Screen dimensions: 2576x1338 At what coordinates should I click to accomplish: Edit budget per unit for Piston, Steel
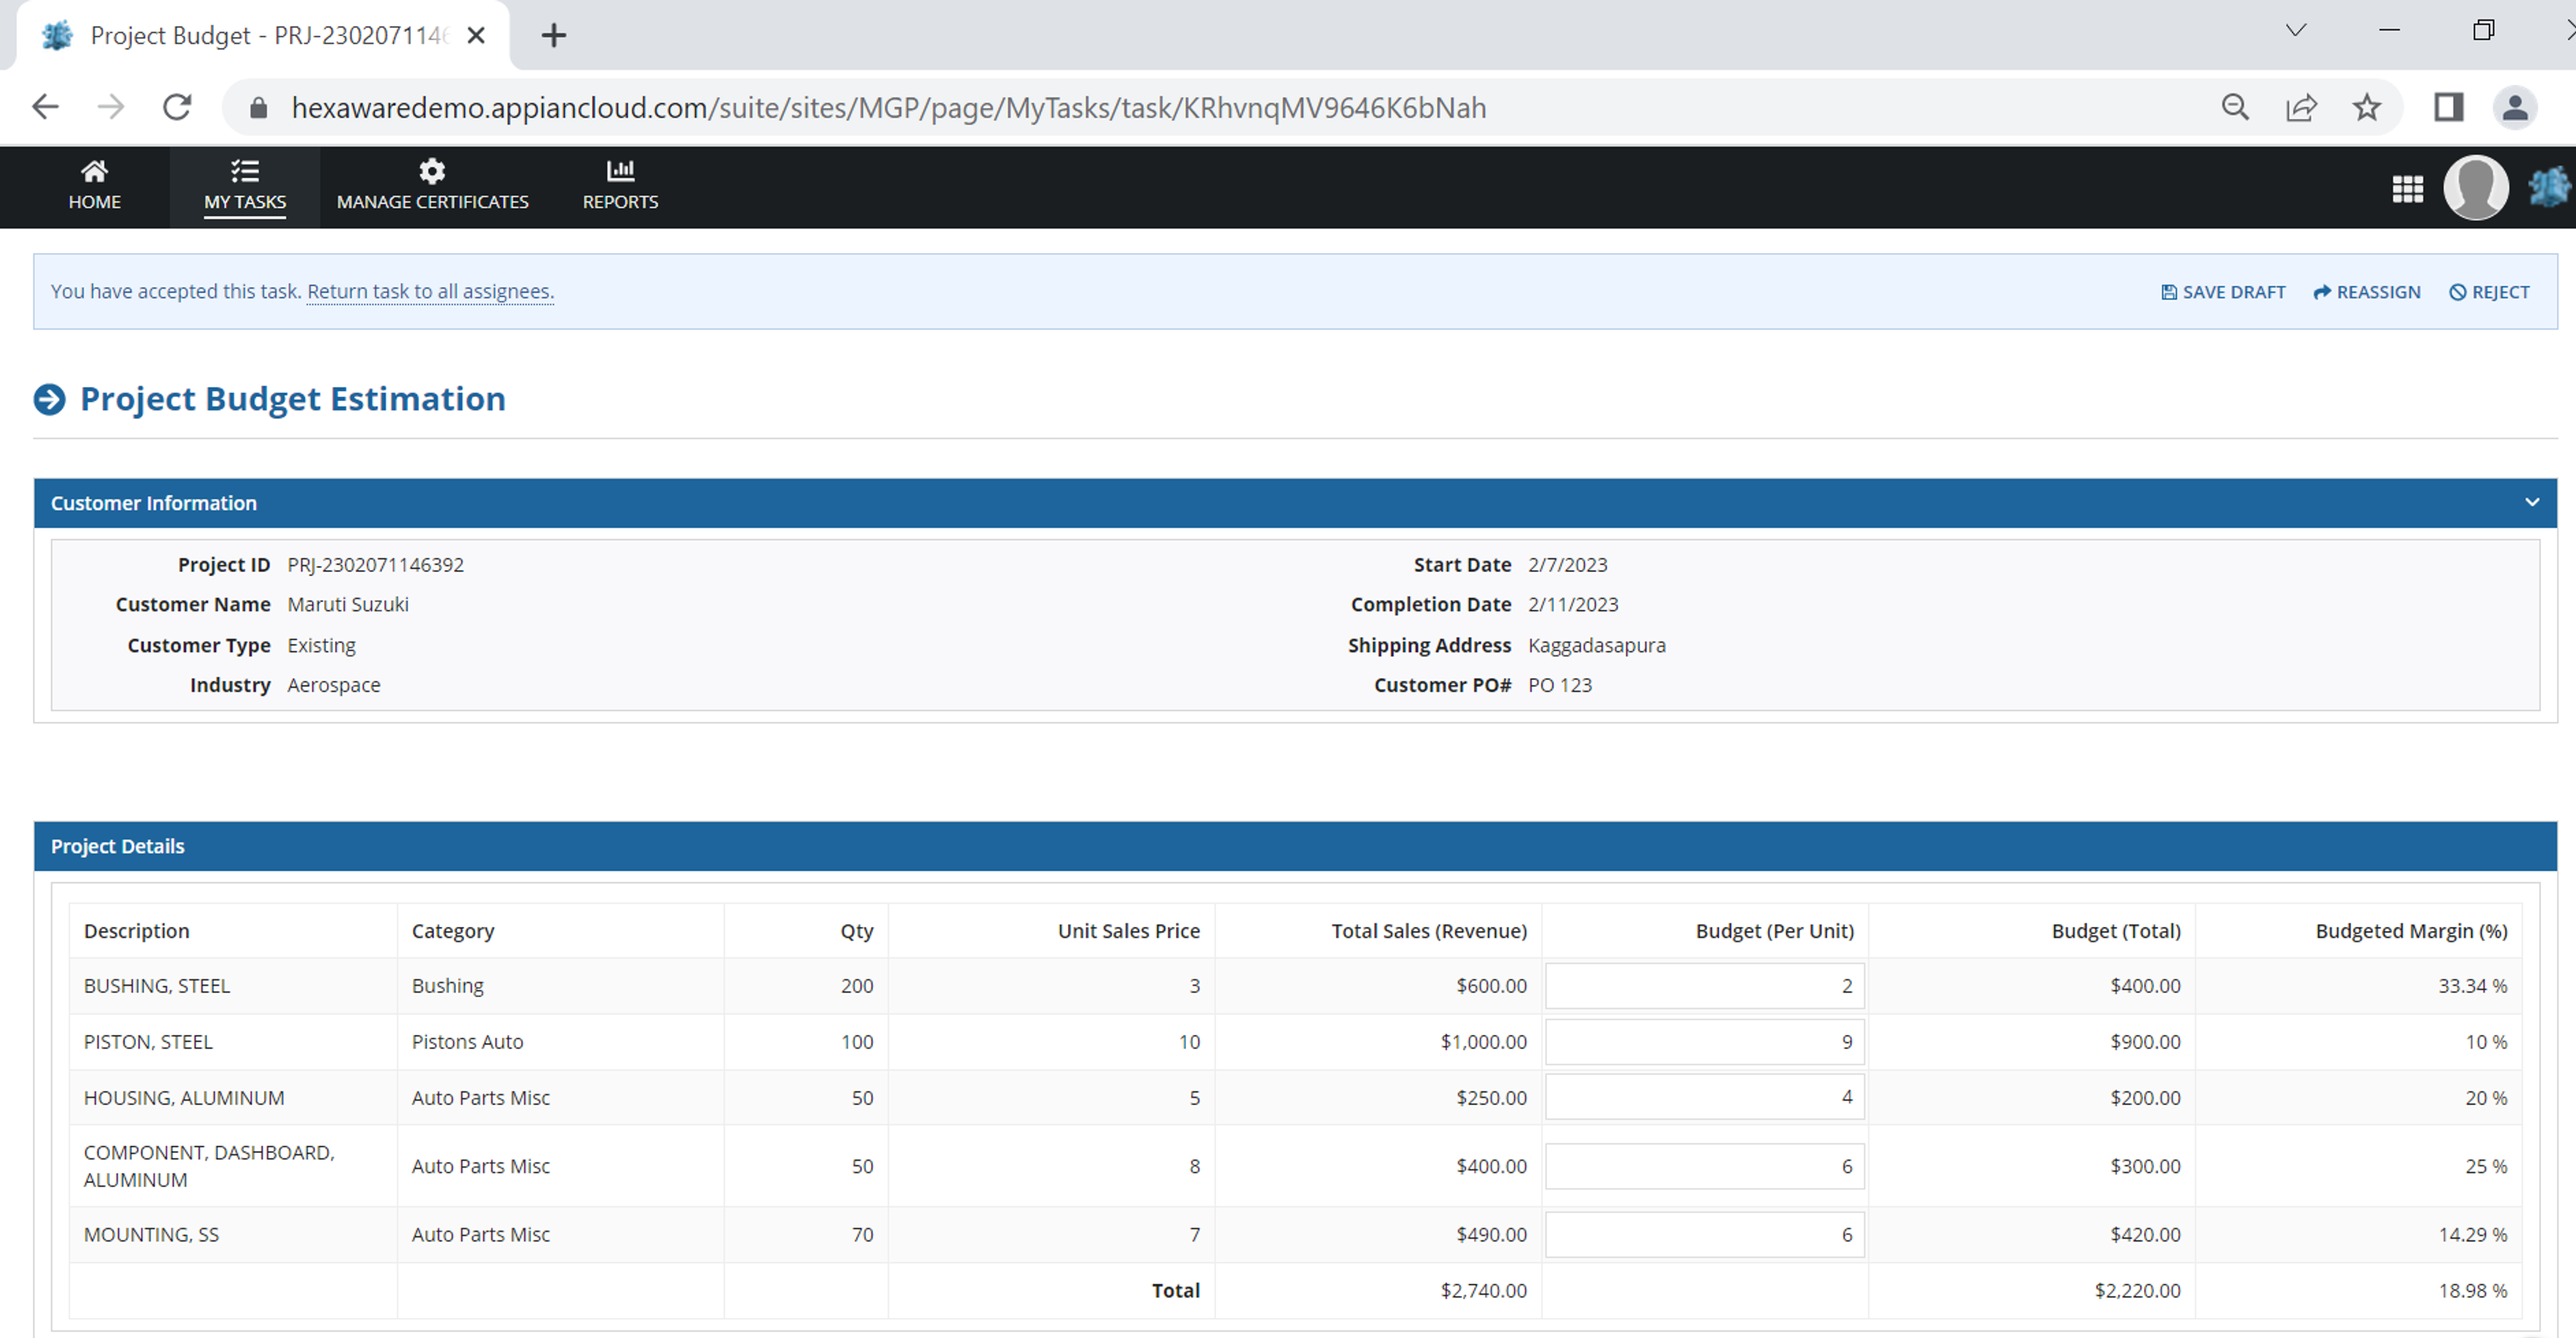pos(1704,1042)
